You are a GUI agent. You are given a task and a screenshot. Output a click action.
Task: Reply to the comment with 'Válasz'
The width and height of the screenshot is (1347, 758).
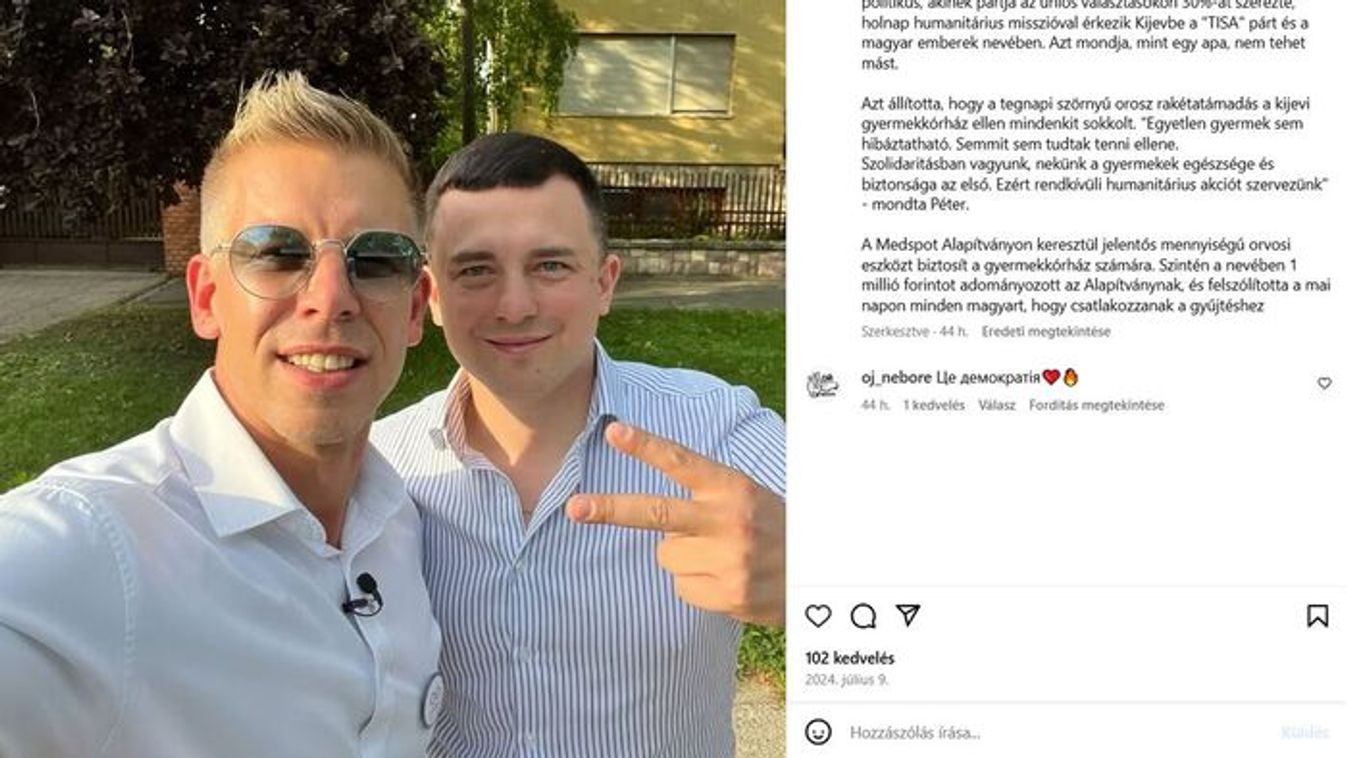pyautogui.click(x=997, y=405)
